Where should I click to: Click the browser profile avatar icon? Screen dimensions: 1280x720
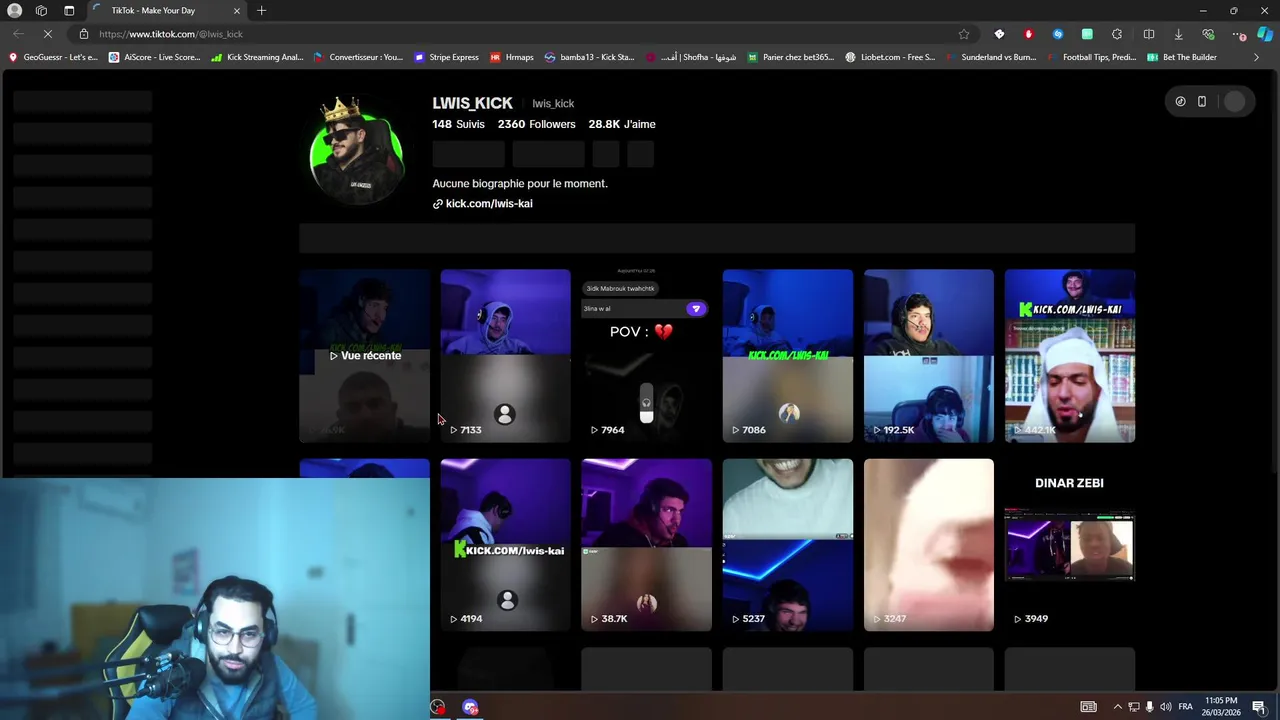click(15, 10)
